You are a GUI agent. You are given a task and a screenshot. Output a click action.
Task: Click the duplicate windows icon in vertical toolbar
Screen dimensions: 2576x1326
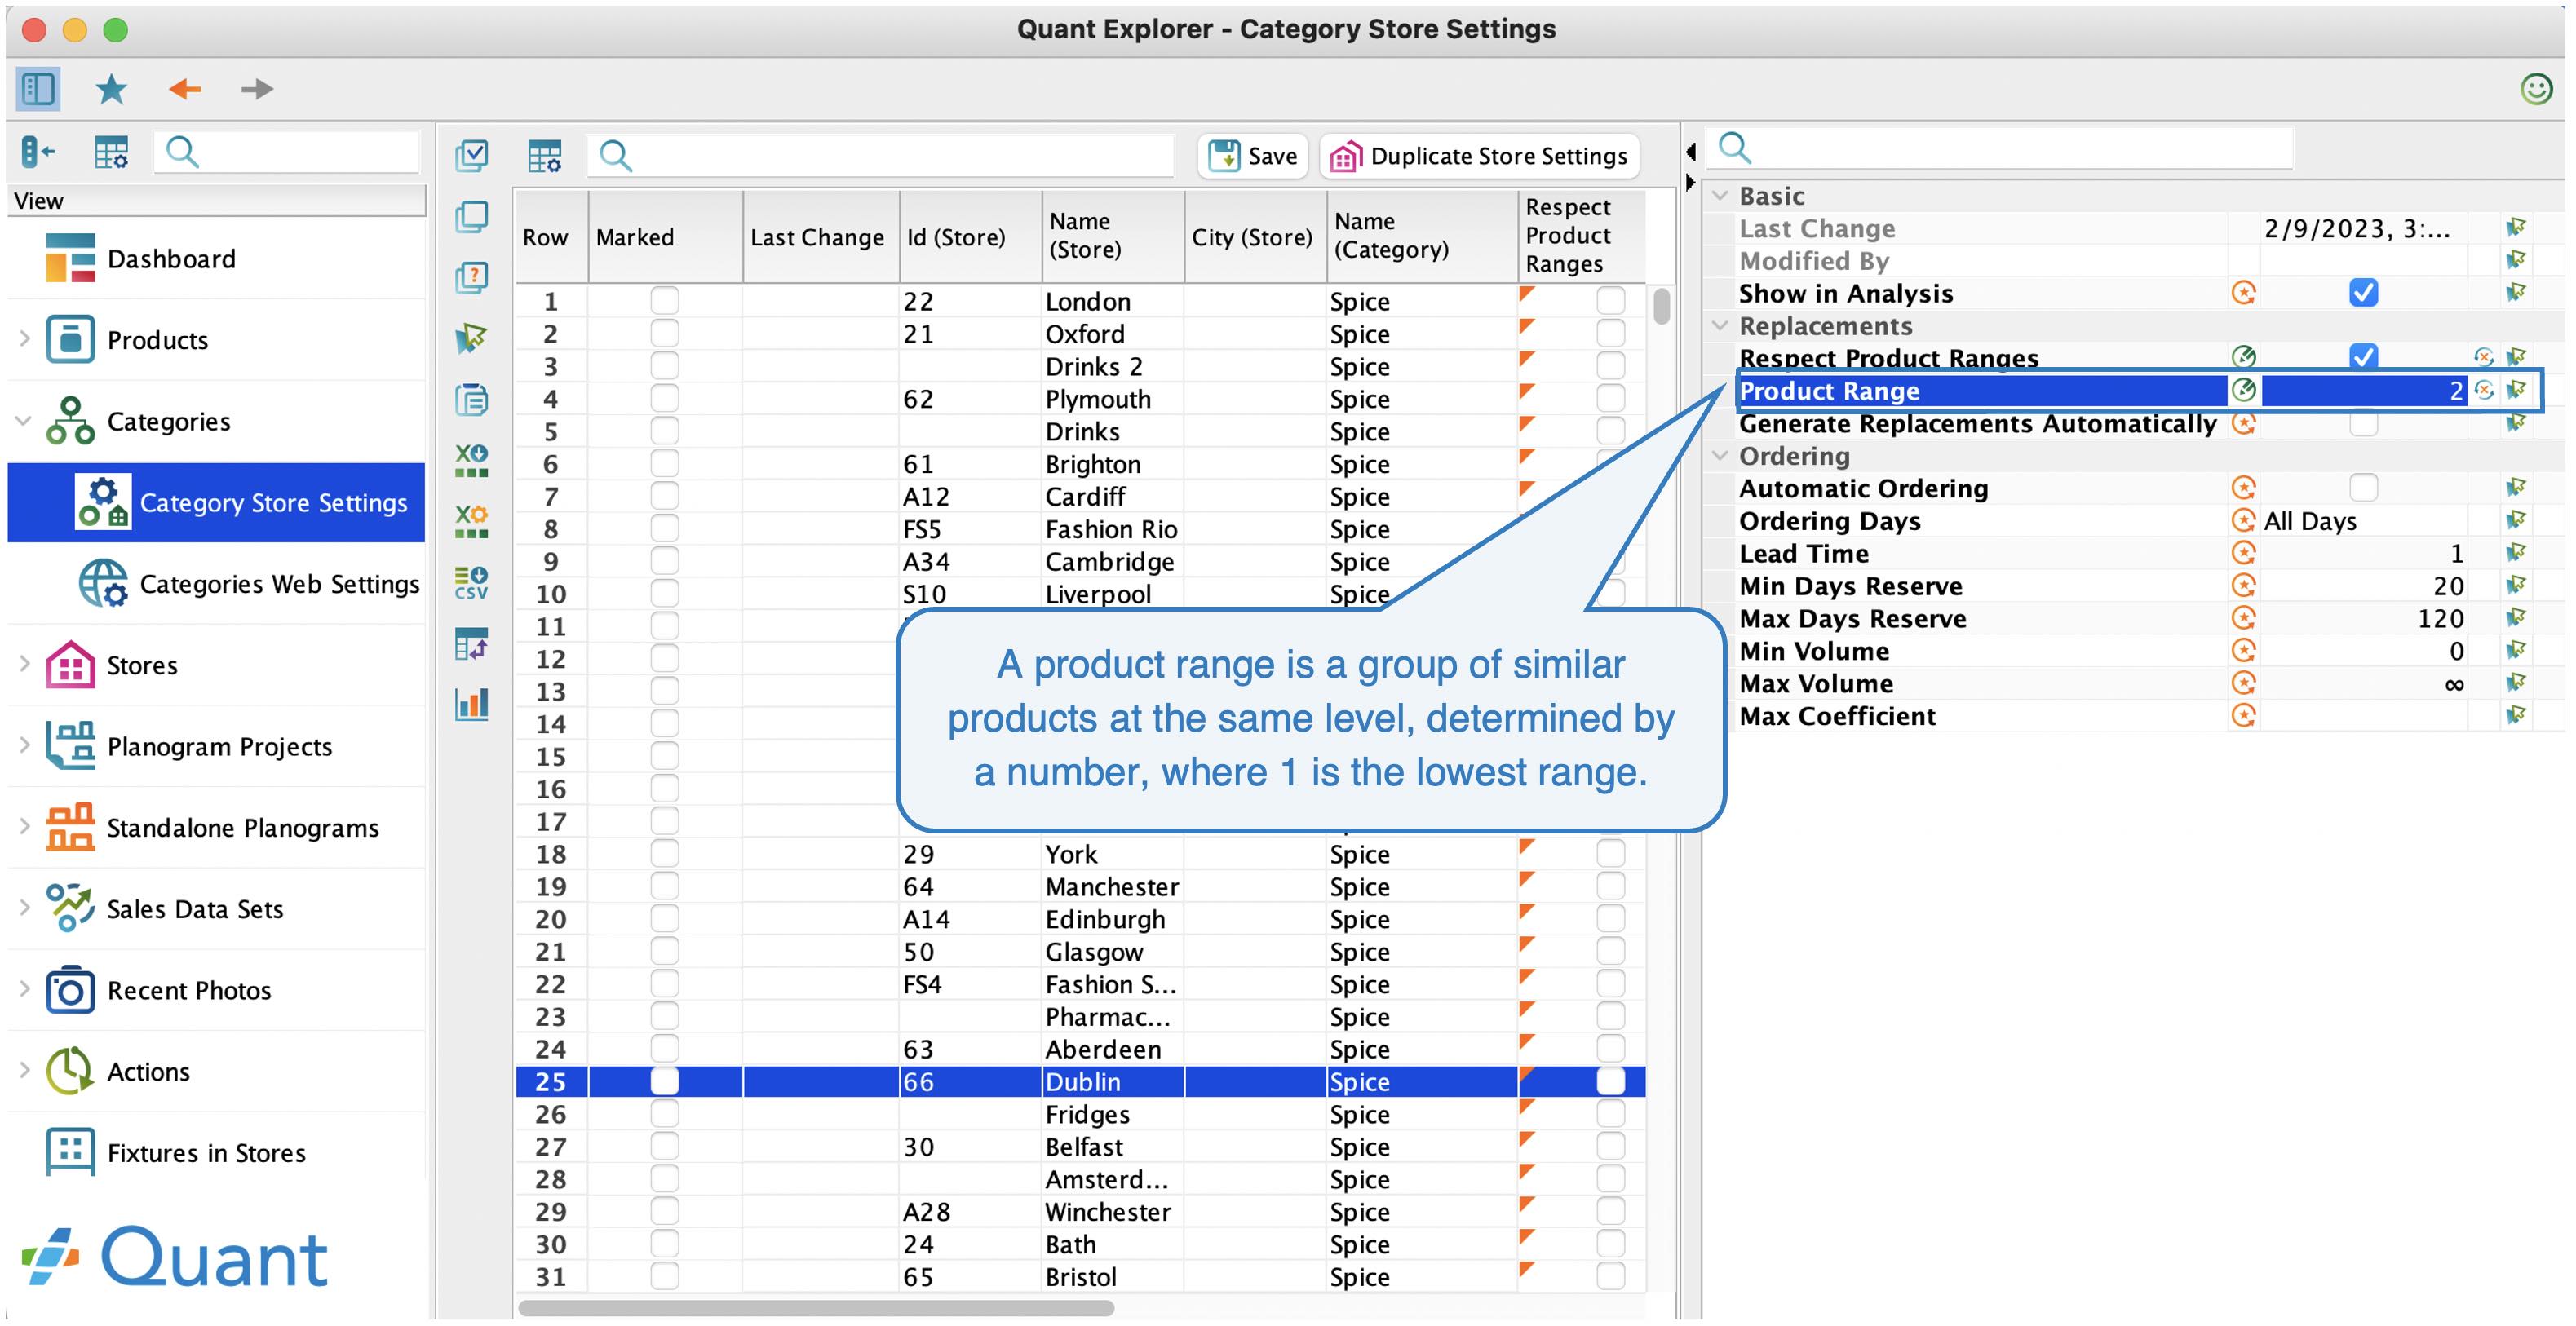(471, 216)
